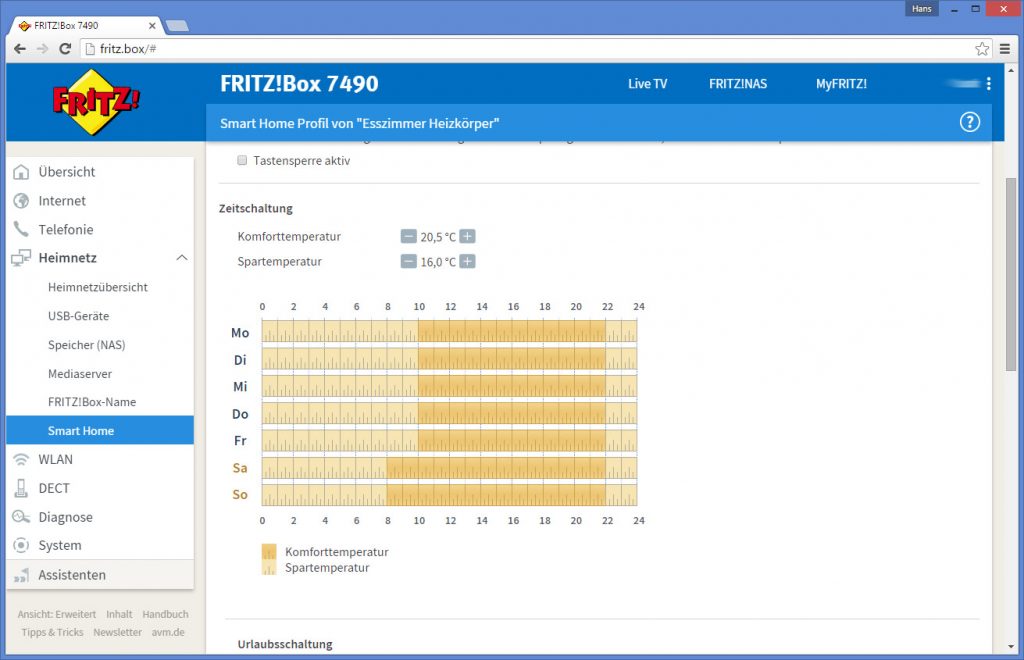Select the Übersicht house icon
1024x660 pixels.
click(23, 171)
